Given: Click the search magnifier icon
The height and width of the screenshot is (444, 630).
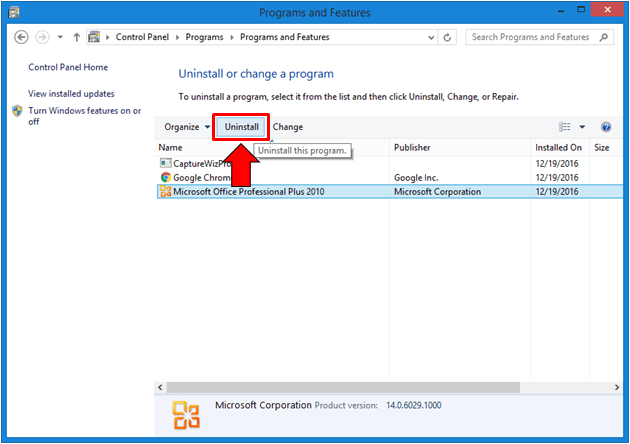Looking at the screenshot, I should [603, 37].
